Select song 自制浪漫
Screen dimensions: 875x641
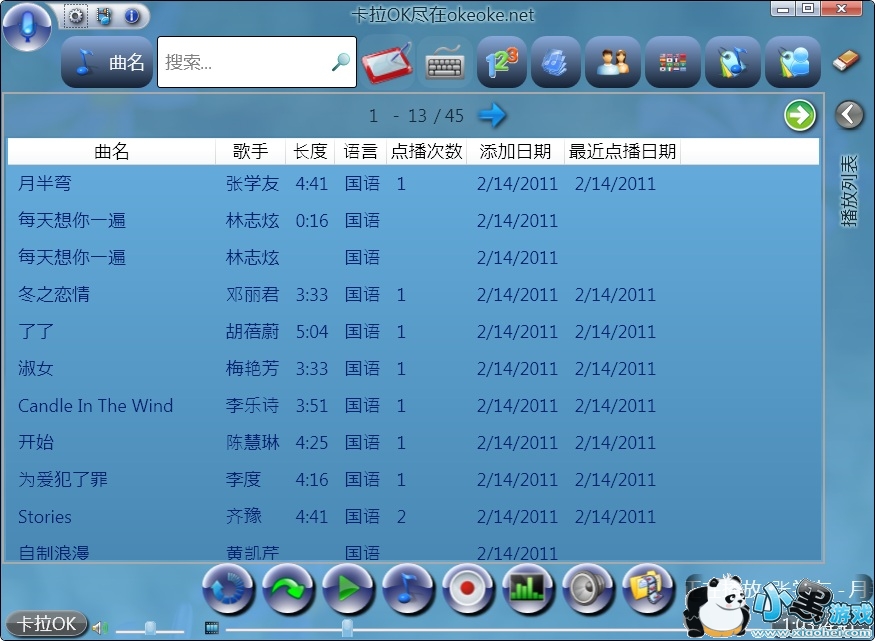(x=54, y=552)
